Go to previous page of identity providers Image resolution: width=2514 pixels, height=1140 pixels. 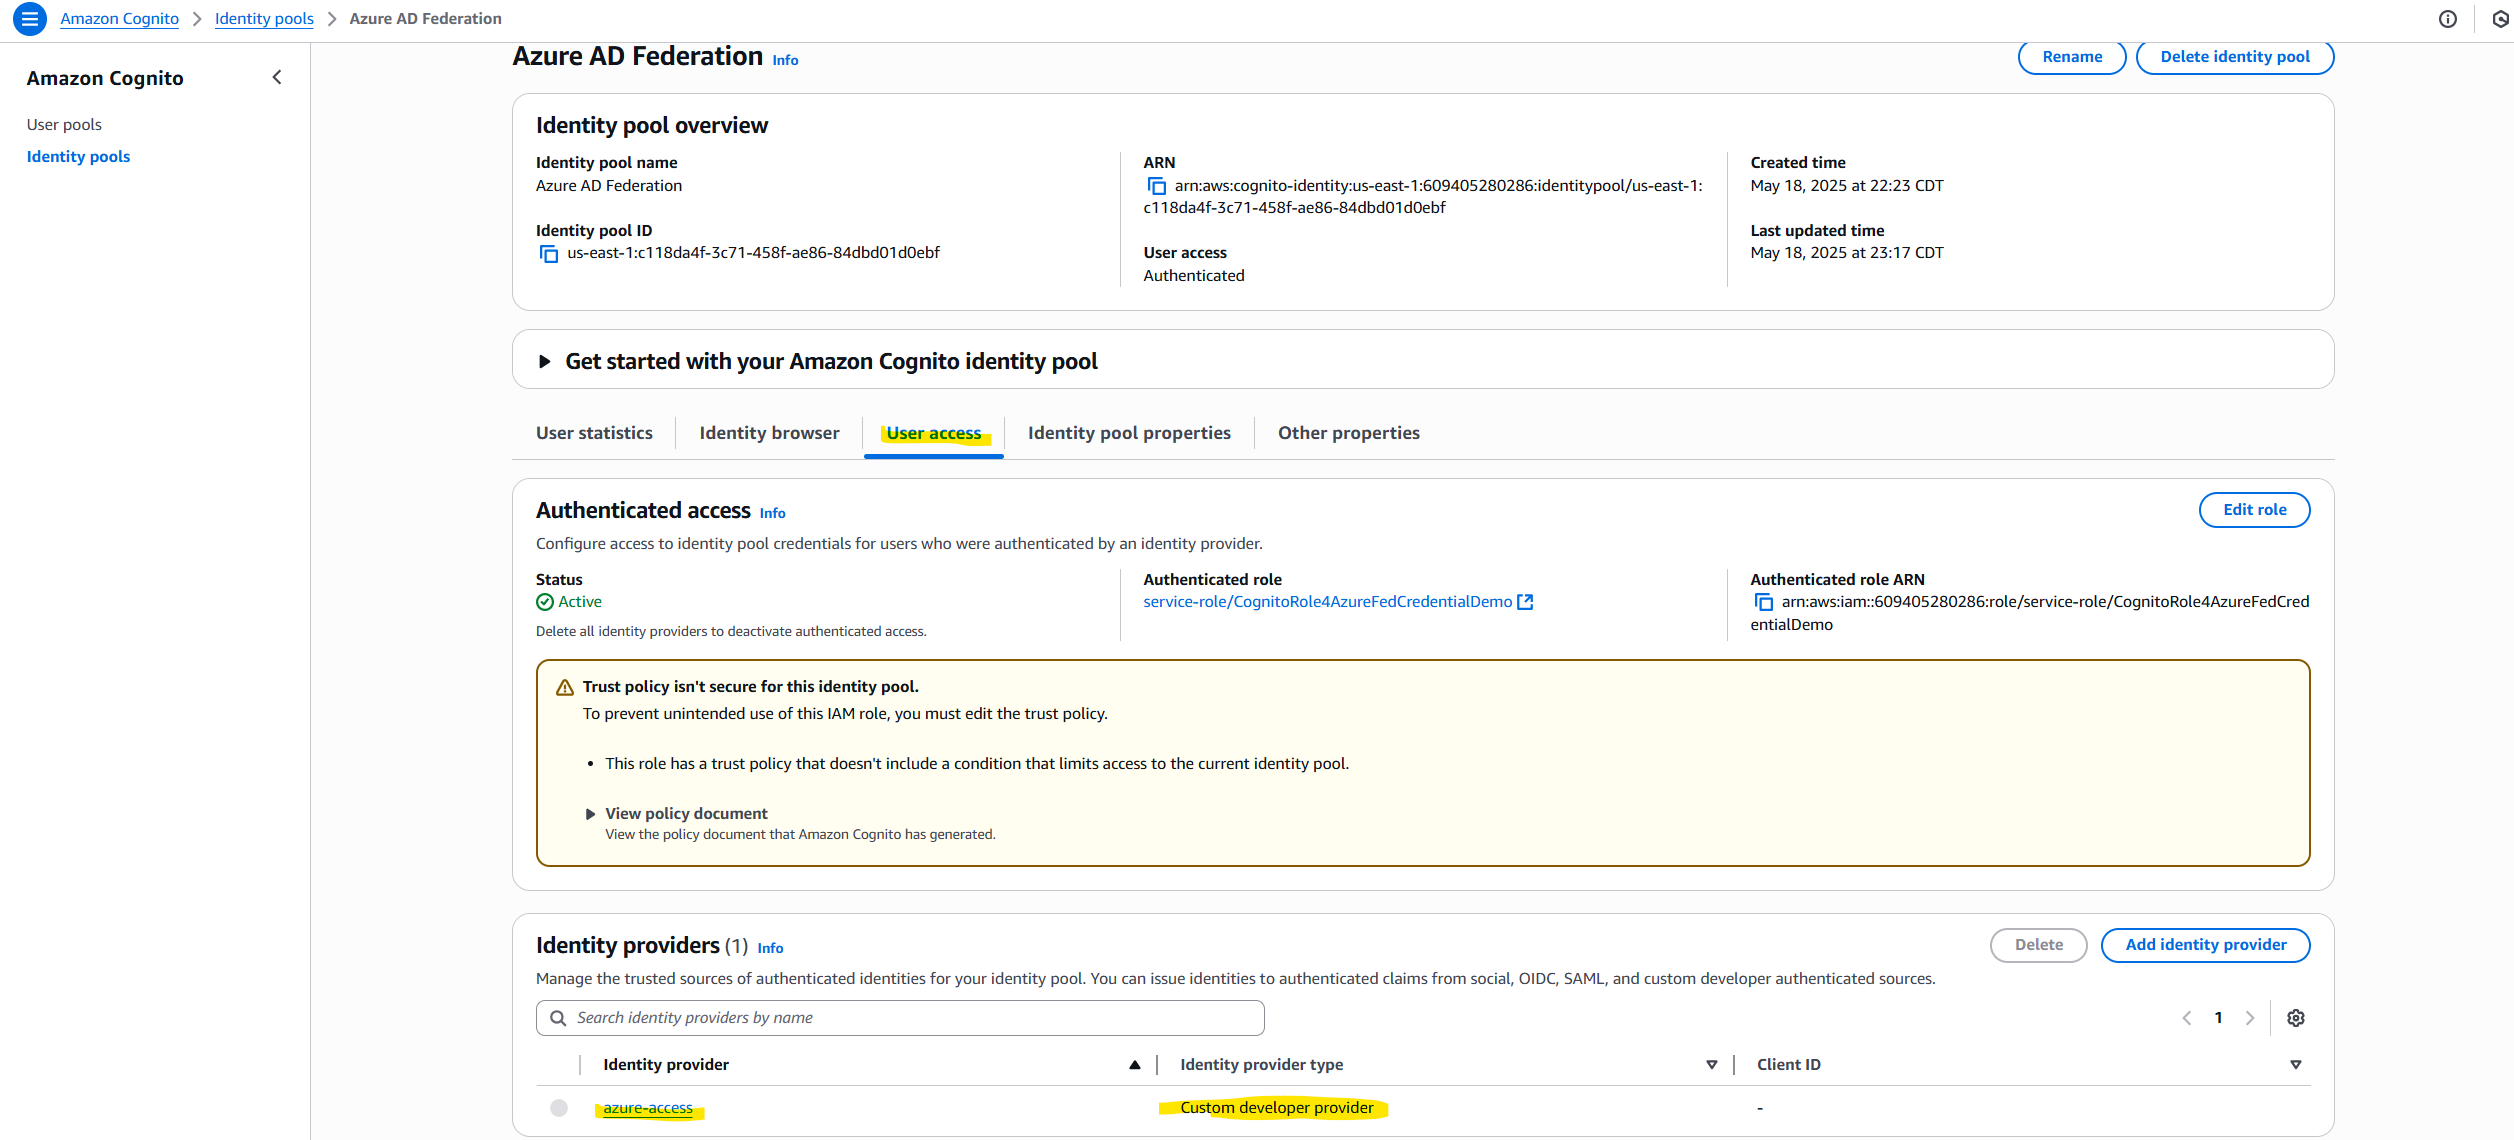coord(2187,1018)
